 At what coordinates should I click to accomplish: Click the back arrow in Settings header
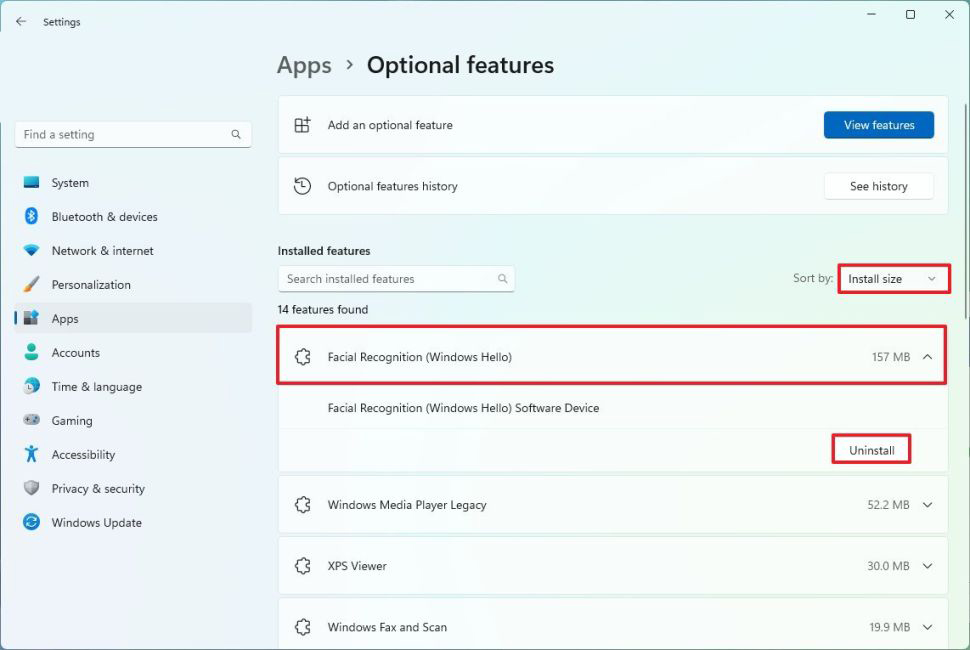point(21,21)
